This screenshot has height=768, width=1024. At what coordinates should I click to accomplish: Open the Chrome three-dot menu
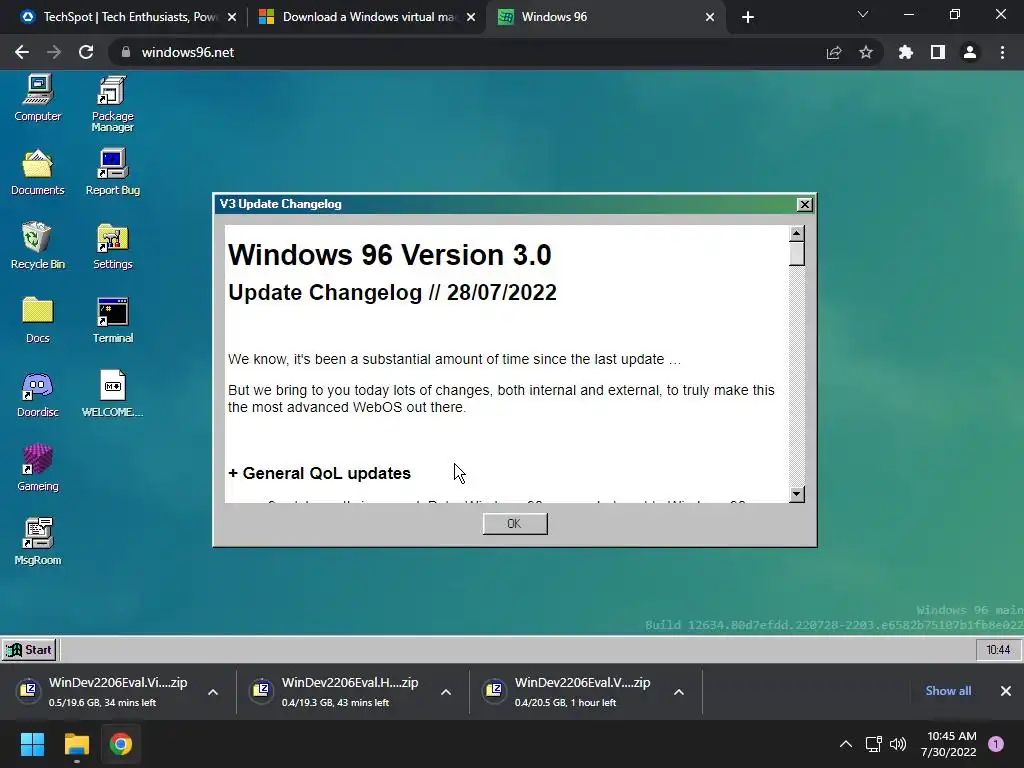[1002, 52]
